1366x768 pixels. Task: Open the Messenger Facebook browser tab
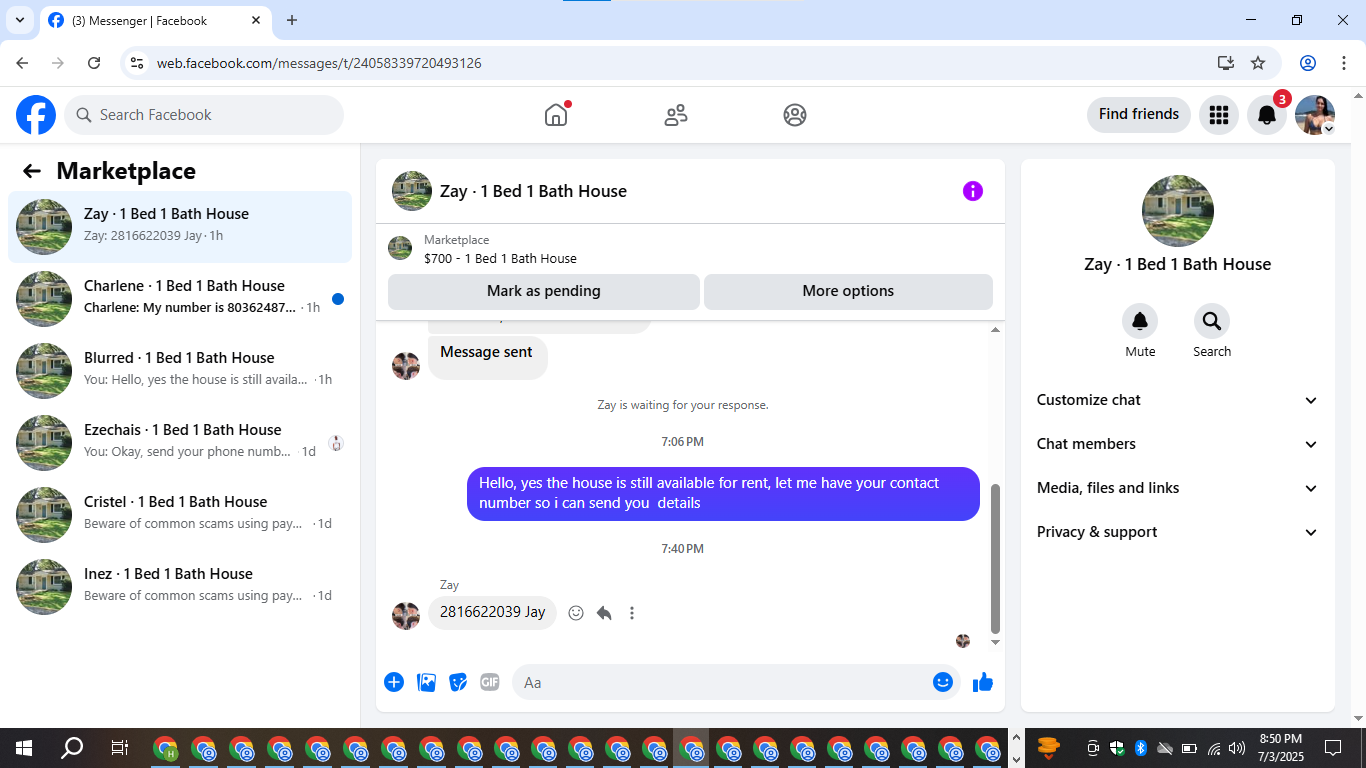[155, 21]
